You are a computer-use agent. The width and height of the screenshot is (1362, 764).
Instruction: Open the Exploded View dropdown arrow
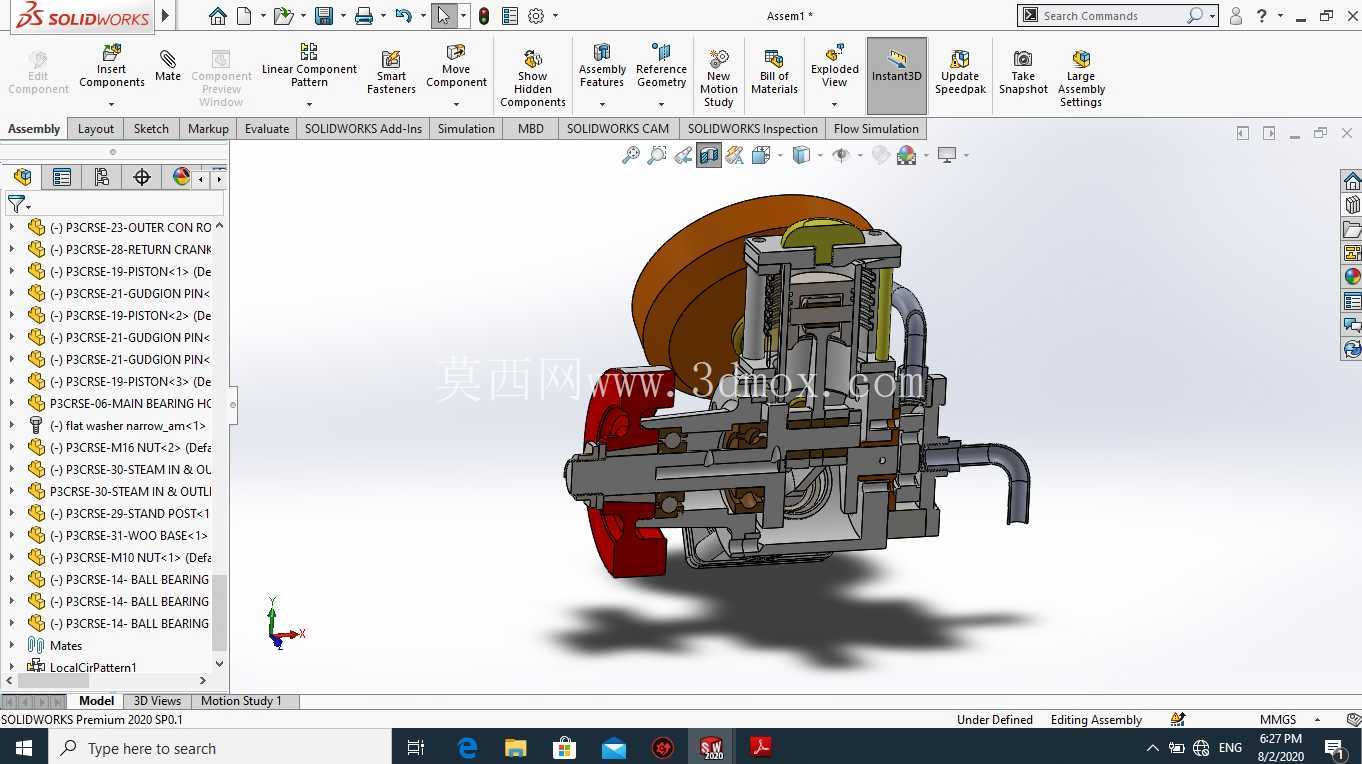click(834, 104)
